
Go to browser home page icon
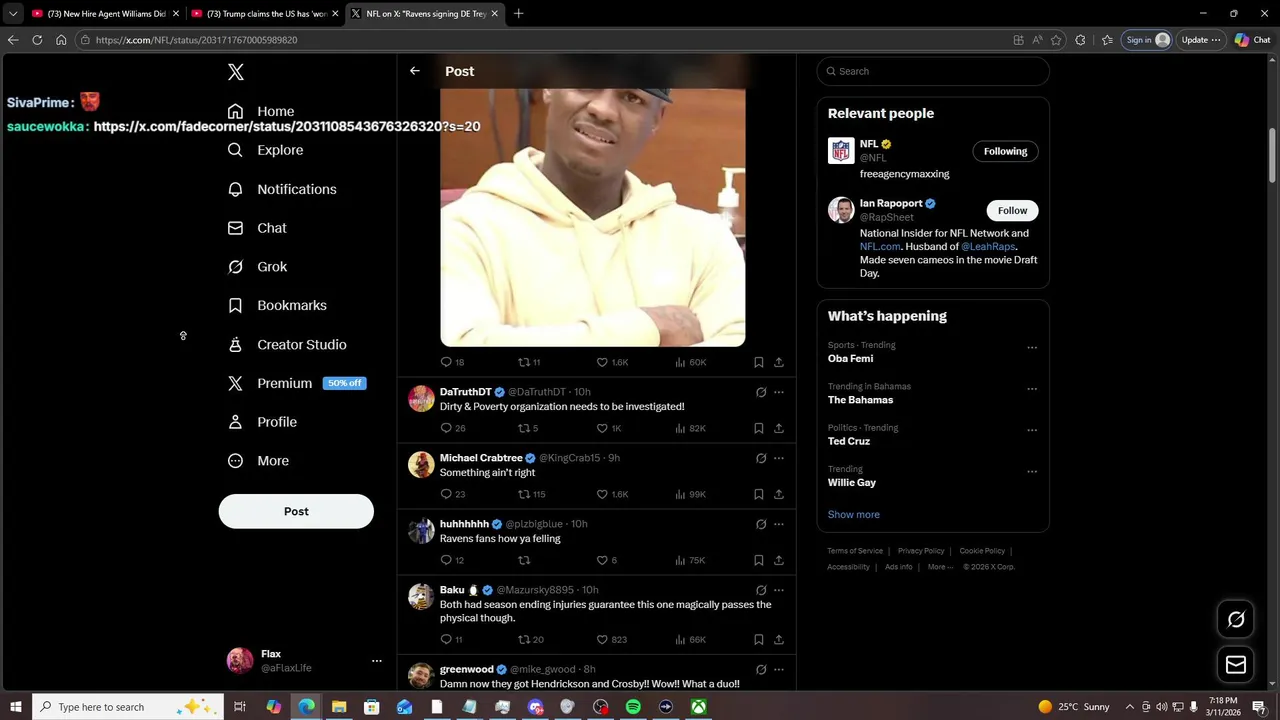tap(61, 40)
